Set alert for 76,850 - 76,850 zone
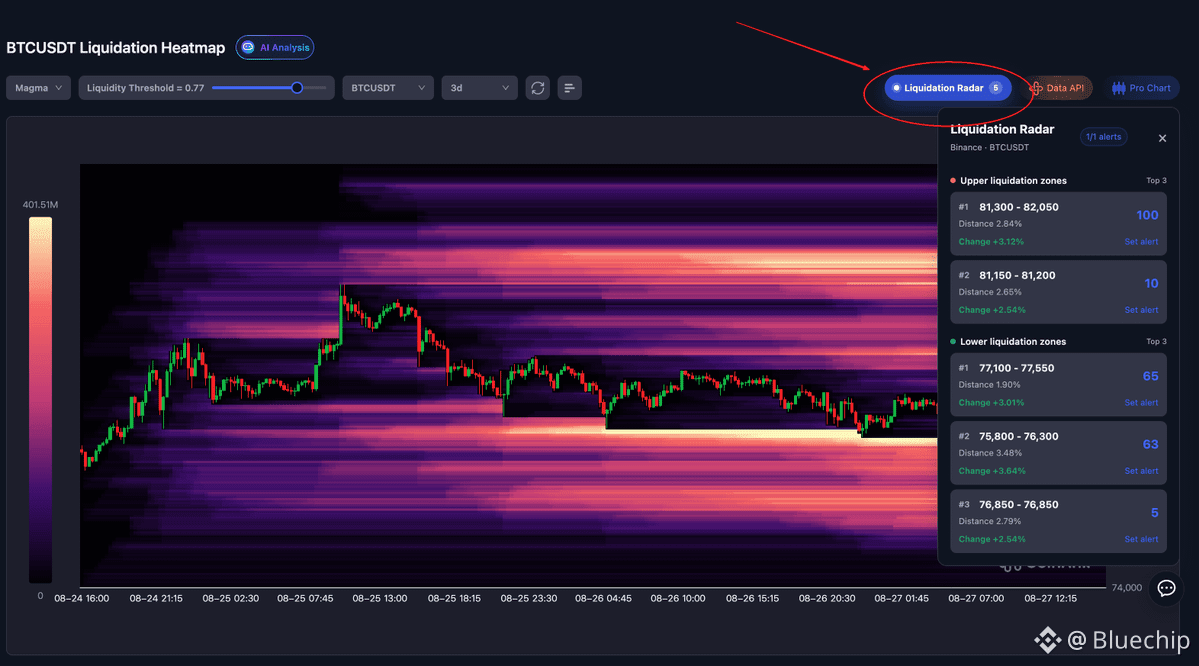Viewport: 1199px width, 666px height. pos(1141,539)
